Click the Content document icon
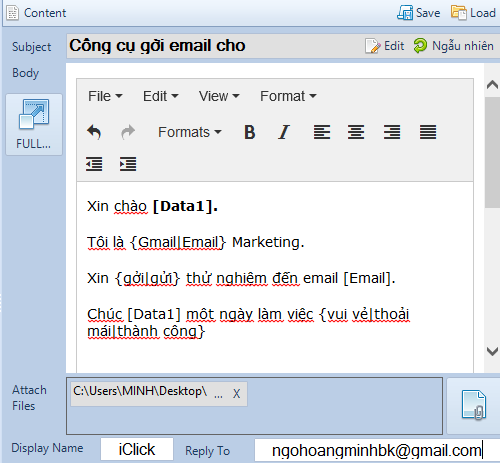 click(x=13, y=13)
